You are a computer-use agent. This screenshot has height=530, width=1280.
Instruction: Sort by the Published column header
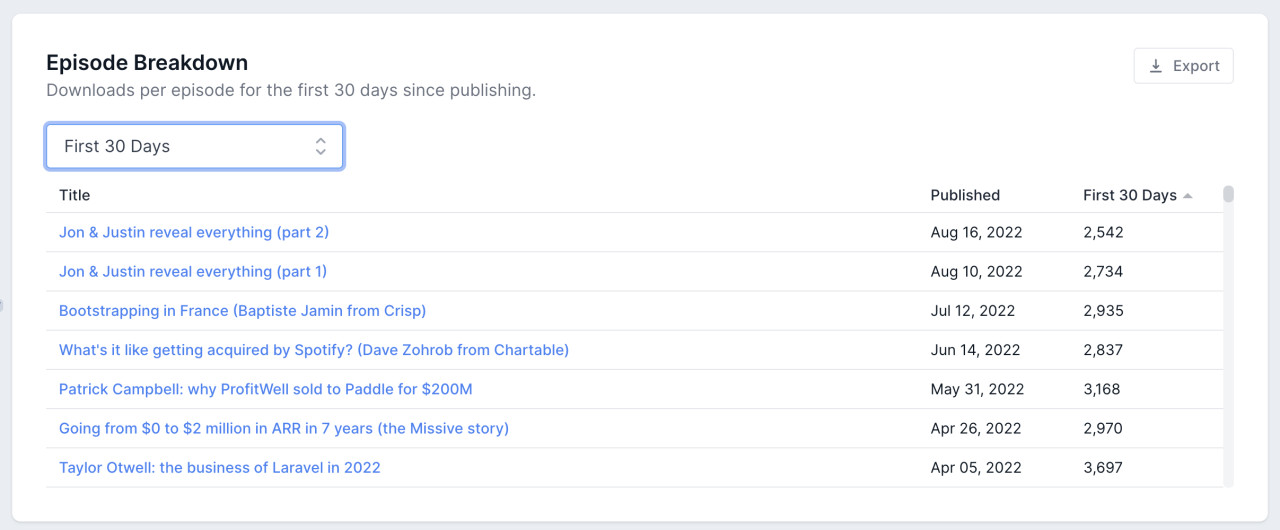click(965, 195)
